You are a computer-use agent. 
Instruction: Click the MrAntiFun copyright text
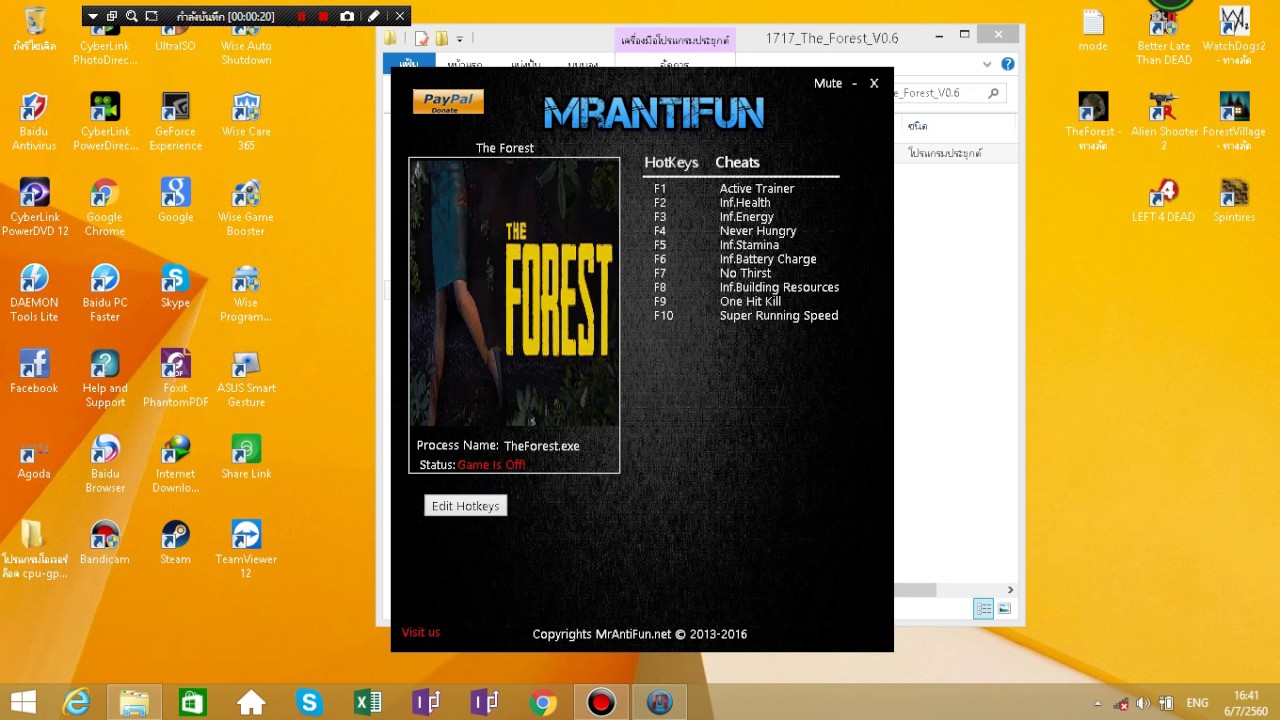point(640,634)
